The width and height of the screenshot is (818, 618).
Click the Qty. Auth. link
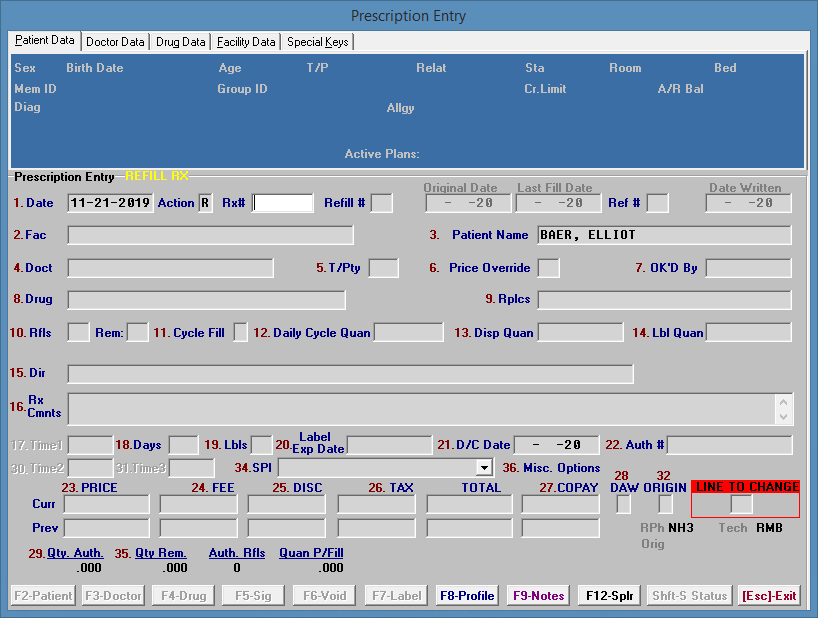click(76, 552)
